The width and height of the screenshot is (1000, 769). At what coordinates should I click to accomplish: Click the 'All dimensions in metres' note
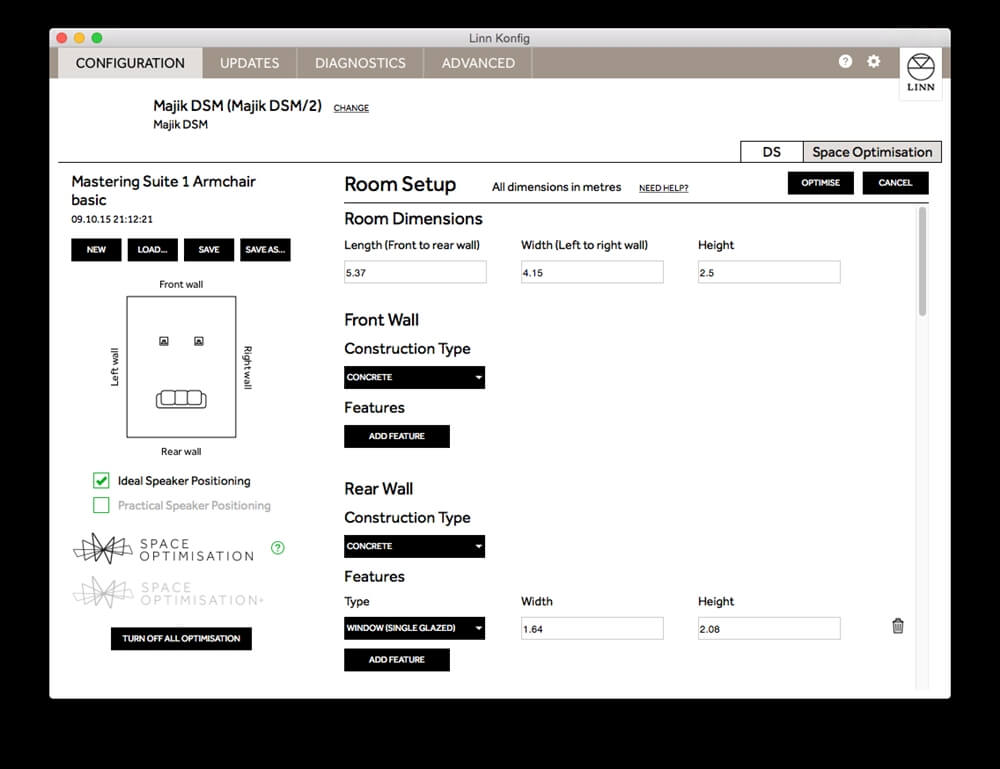point(556,187)
